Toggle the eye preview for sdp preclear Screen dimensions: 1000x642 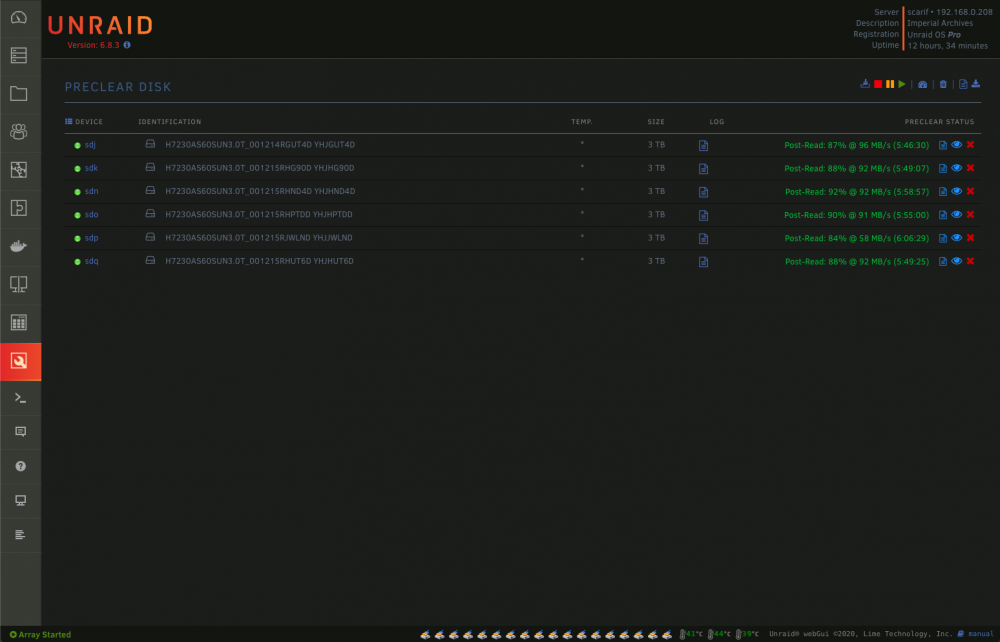click(x=957, y=238)
